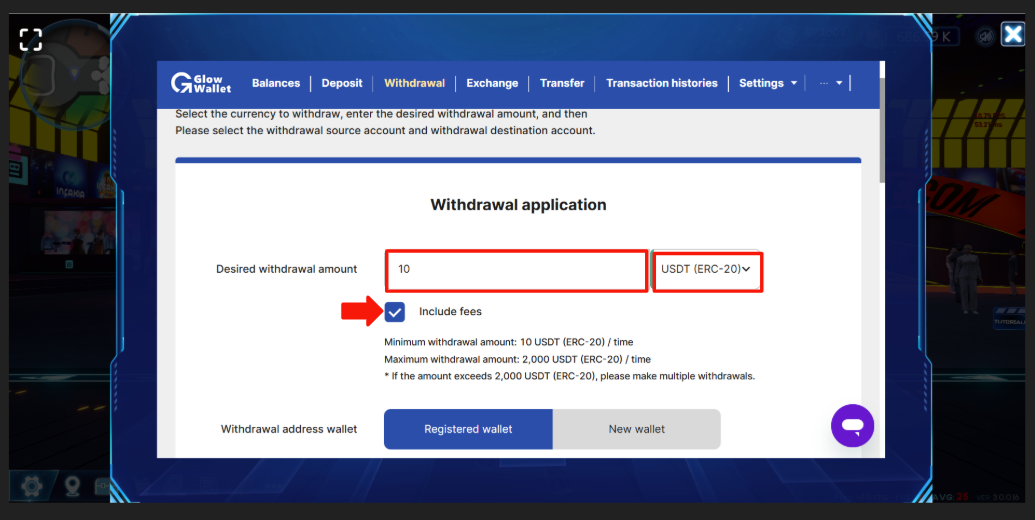Screen dimensions: 1035x520
Task: Click the Glow Wallet logo
Action: pyautogui.click(x=201, y=83)
